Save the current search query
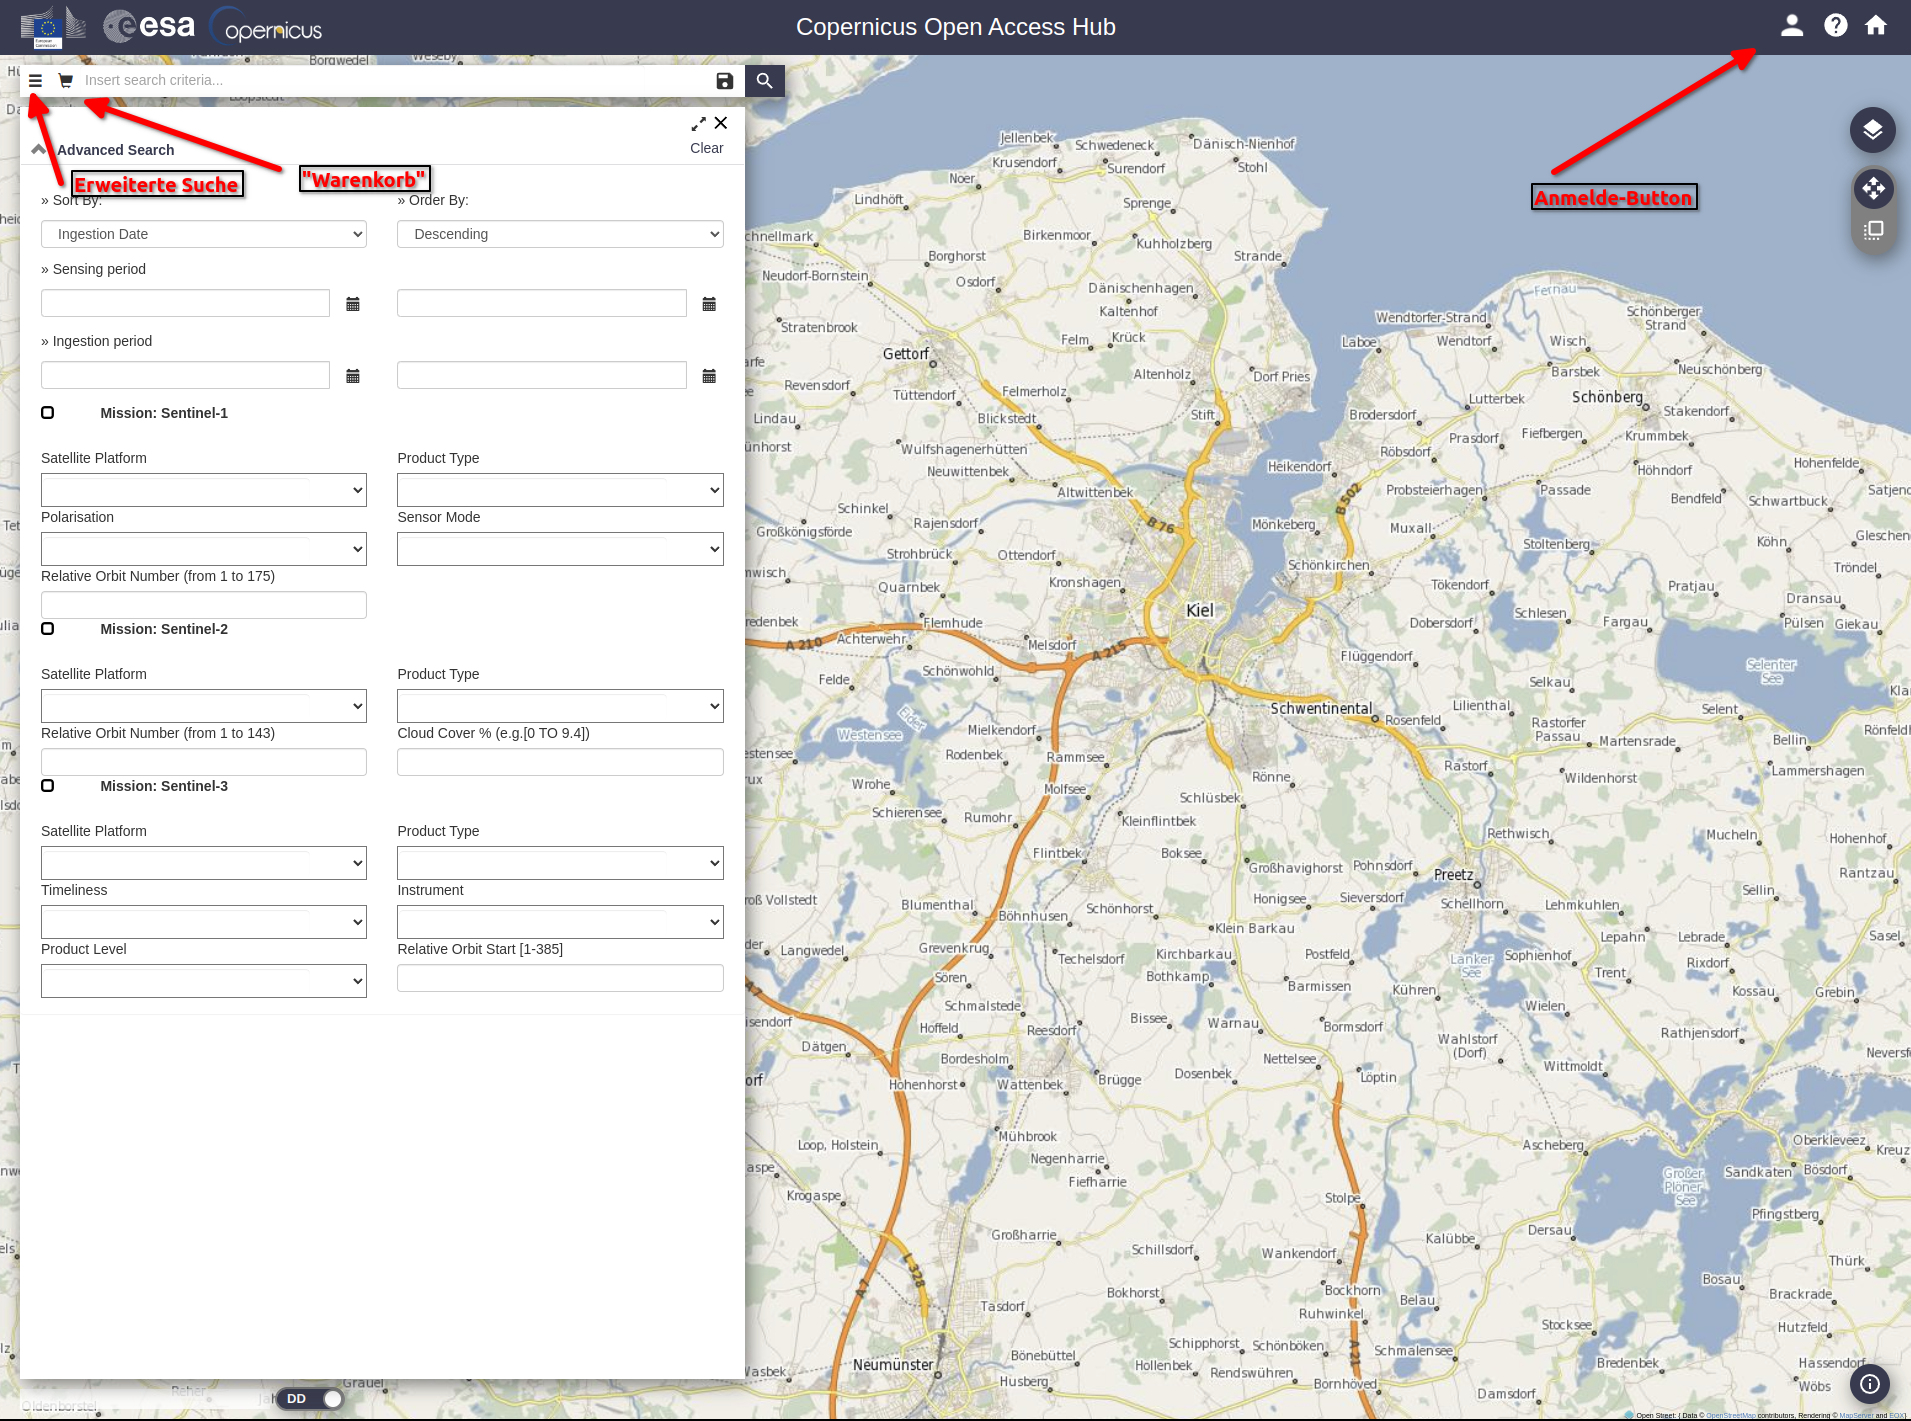1911x1421 pixels. 724,80
